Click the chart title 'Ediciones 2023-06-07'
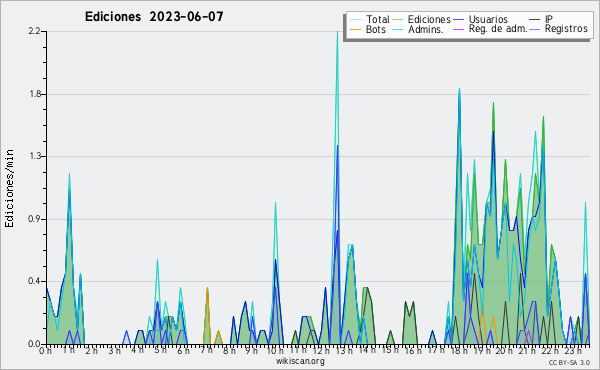Viewport: 600px width, 370px height. click(154, 17)
